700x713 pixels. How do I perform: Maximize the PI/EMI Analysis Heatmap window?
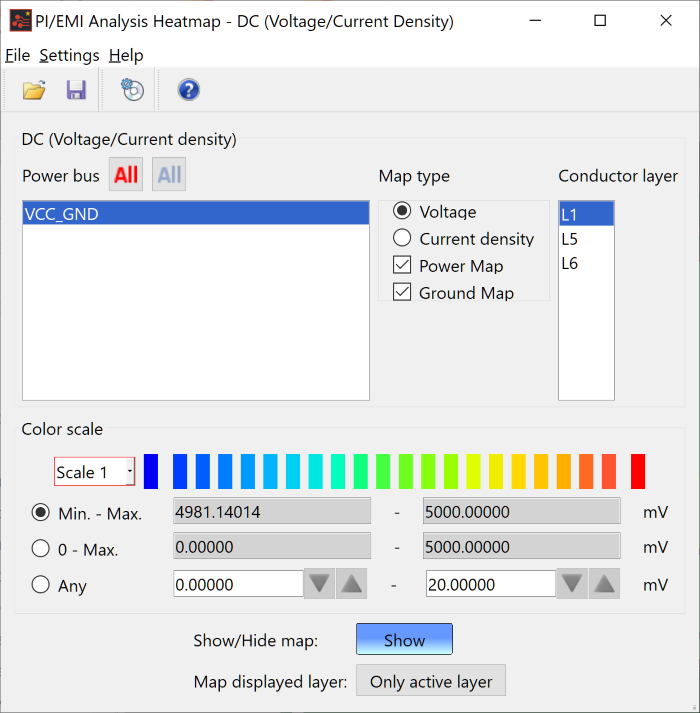tap(600, 20)
